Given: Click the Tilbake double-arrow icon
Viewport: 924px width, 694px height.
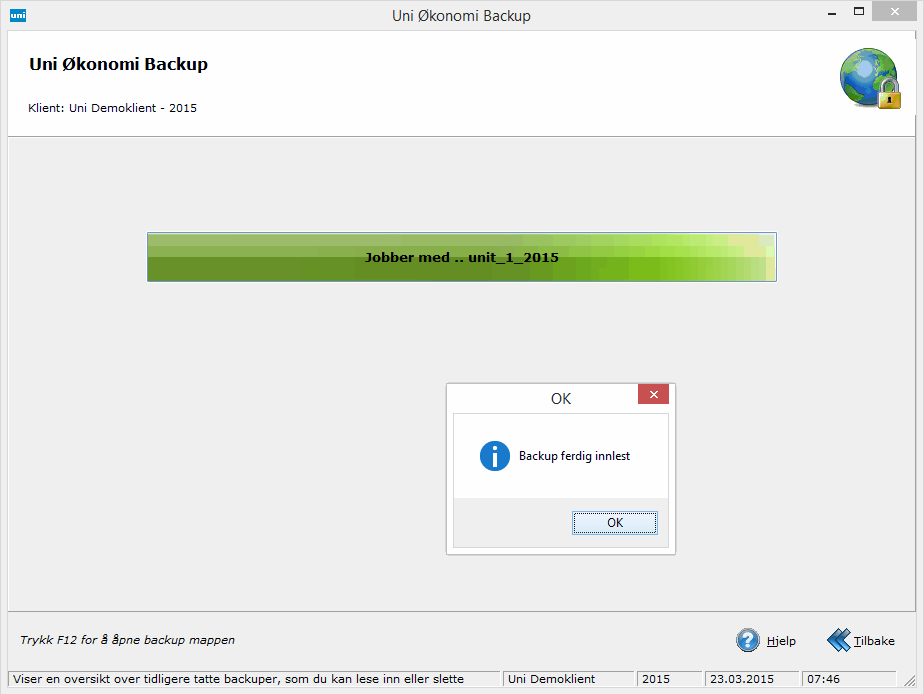Looking at the screenshot, I should click(x=838, y=641).
